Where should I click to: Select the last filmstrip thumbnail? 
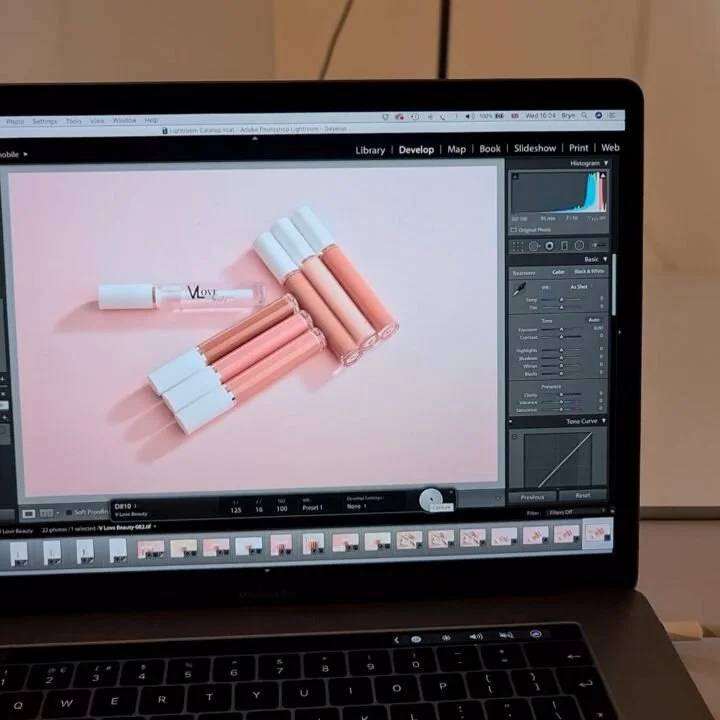pyautogui.click(x=597, y=534)
